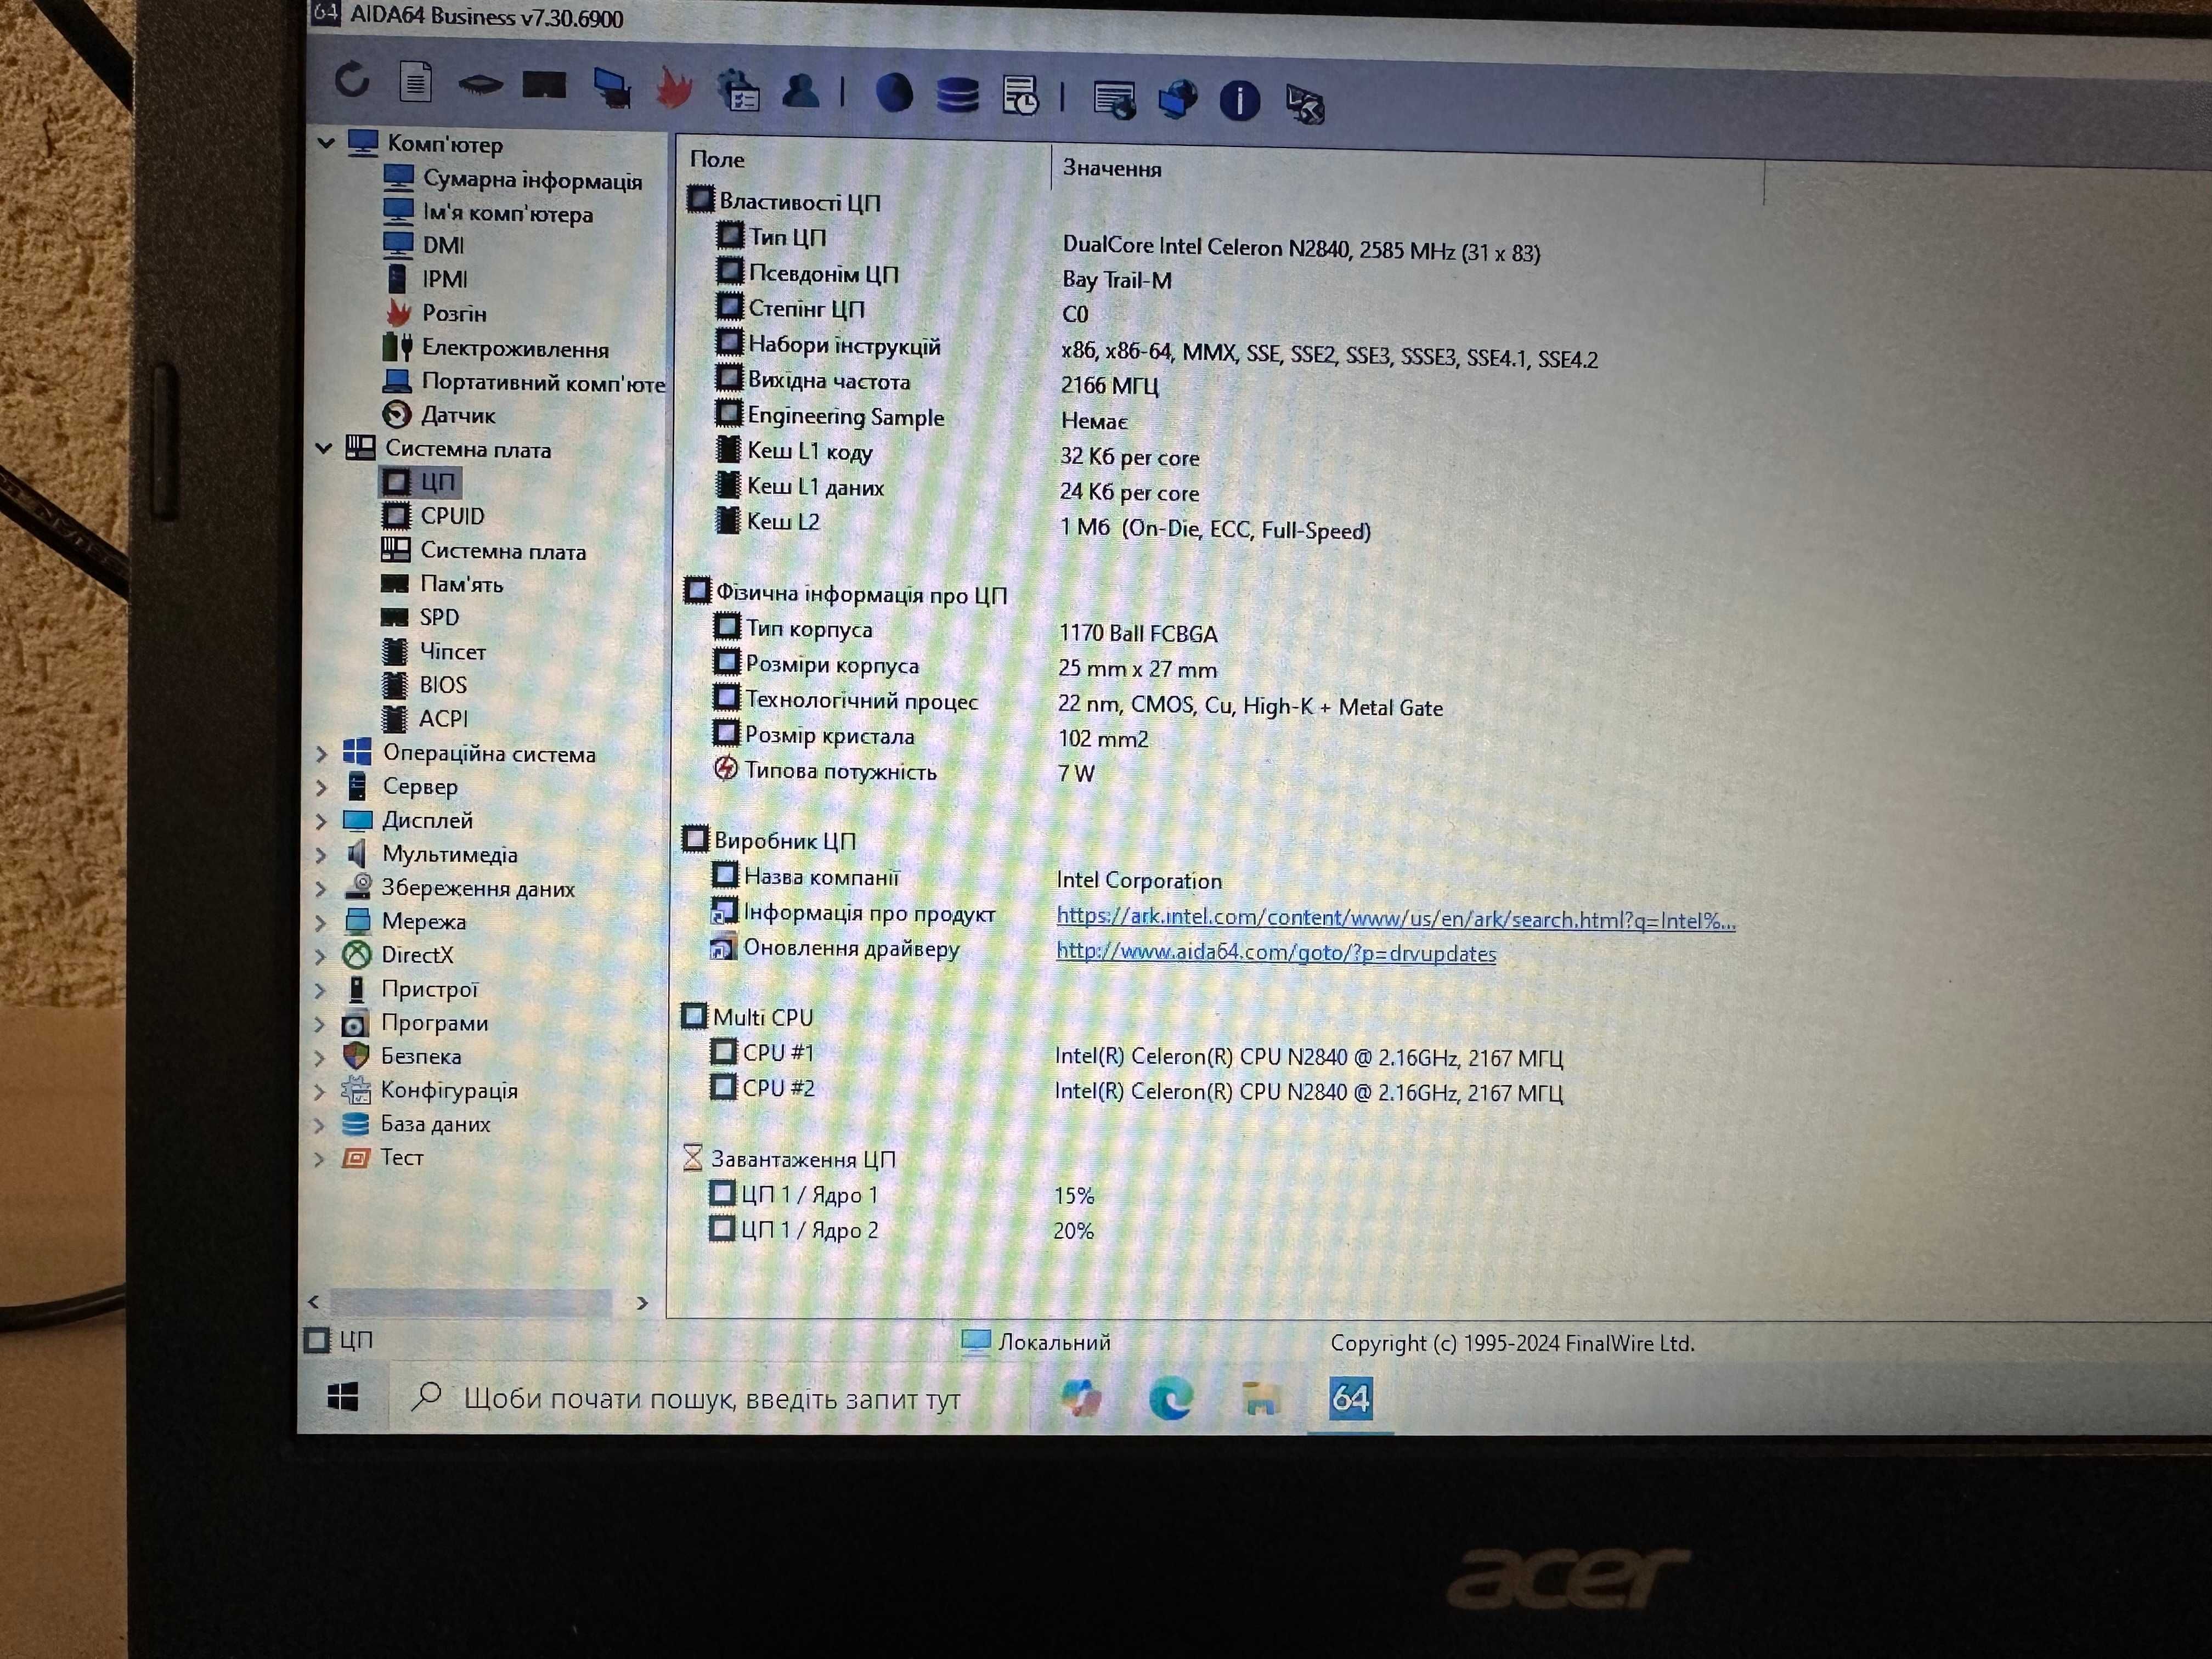Click the tree scrollbar left arrow
This screenshot has width=2212, height=1659.
314,1301
